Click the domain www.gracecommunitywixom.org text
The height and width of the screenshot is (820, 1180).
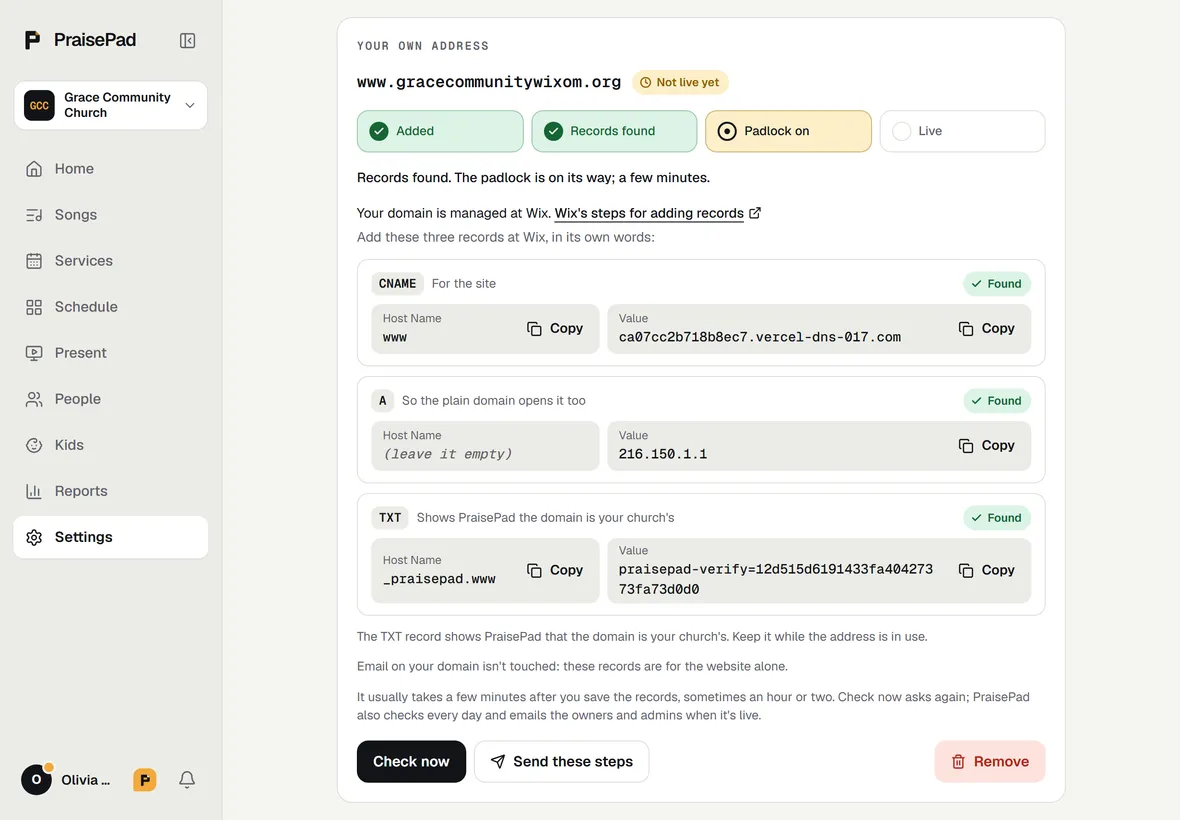489,82
